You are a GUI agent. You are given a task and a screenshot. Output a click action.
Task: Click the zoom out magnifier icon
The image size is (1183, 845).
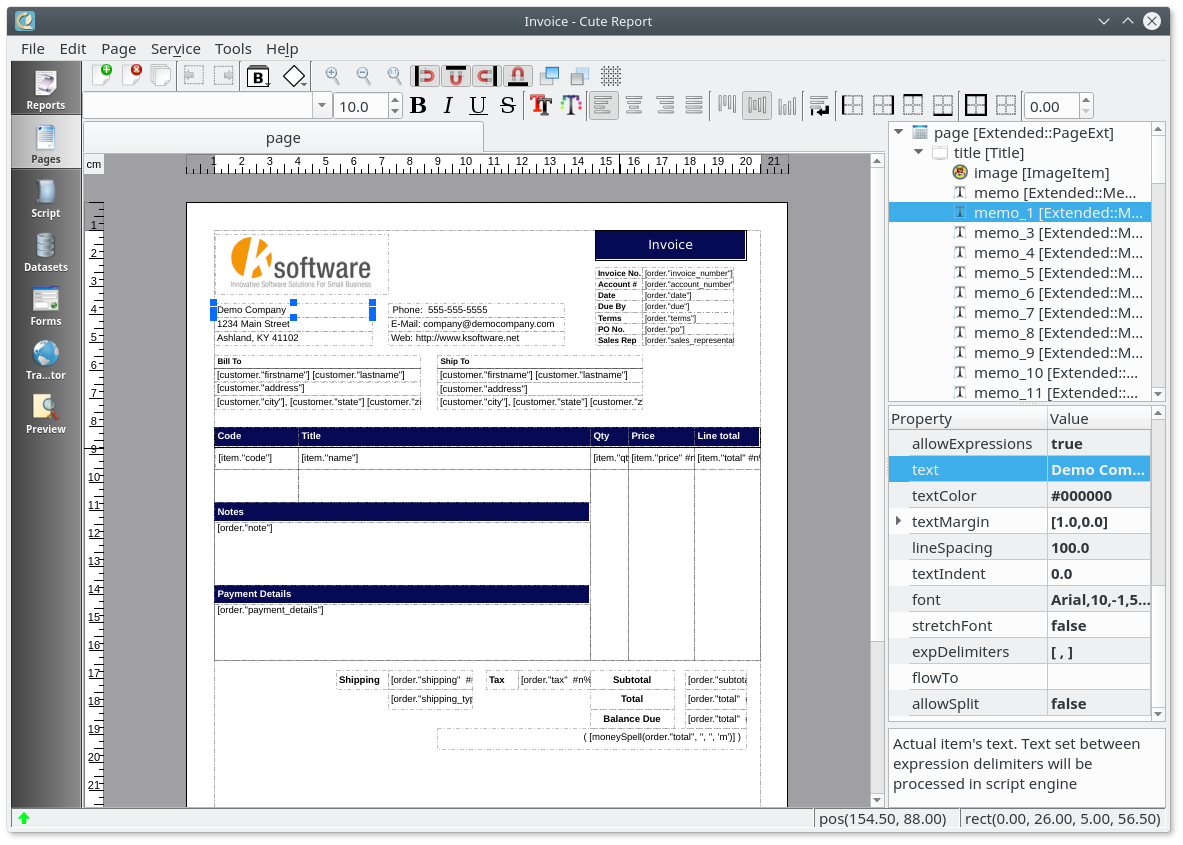364,76
